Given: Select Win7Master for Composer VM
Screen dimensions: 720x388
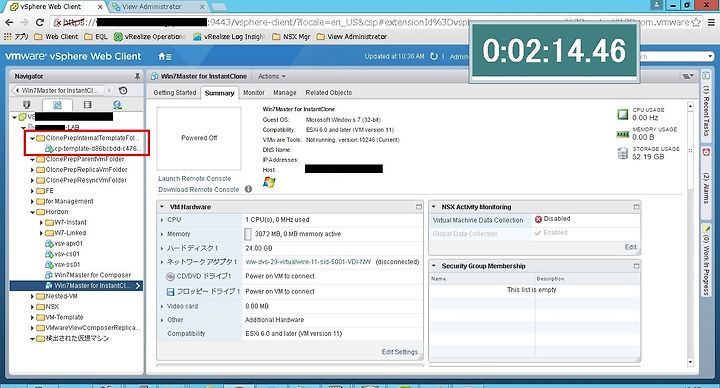Looking at the screenshot, I should point(88,275).
